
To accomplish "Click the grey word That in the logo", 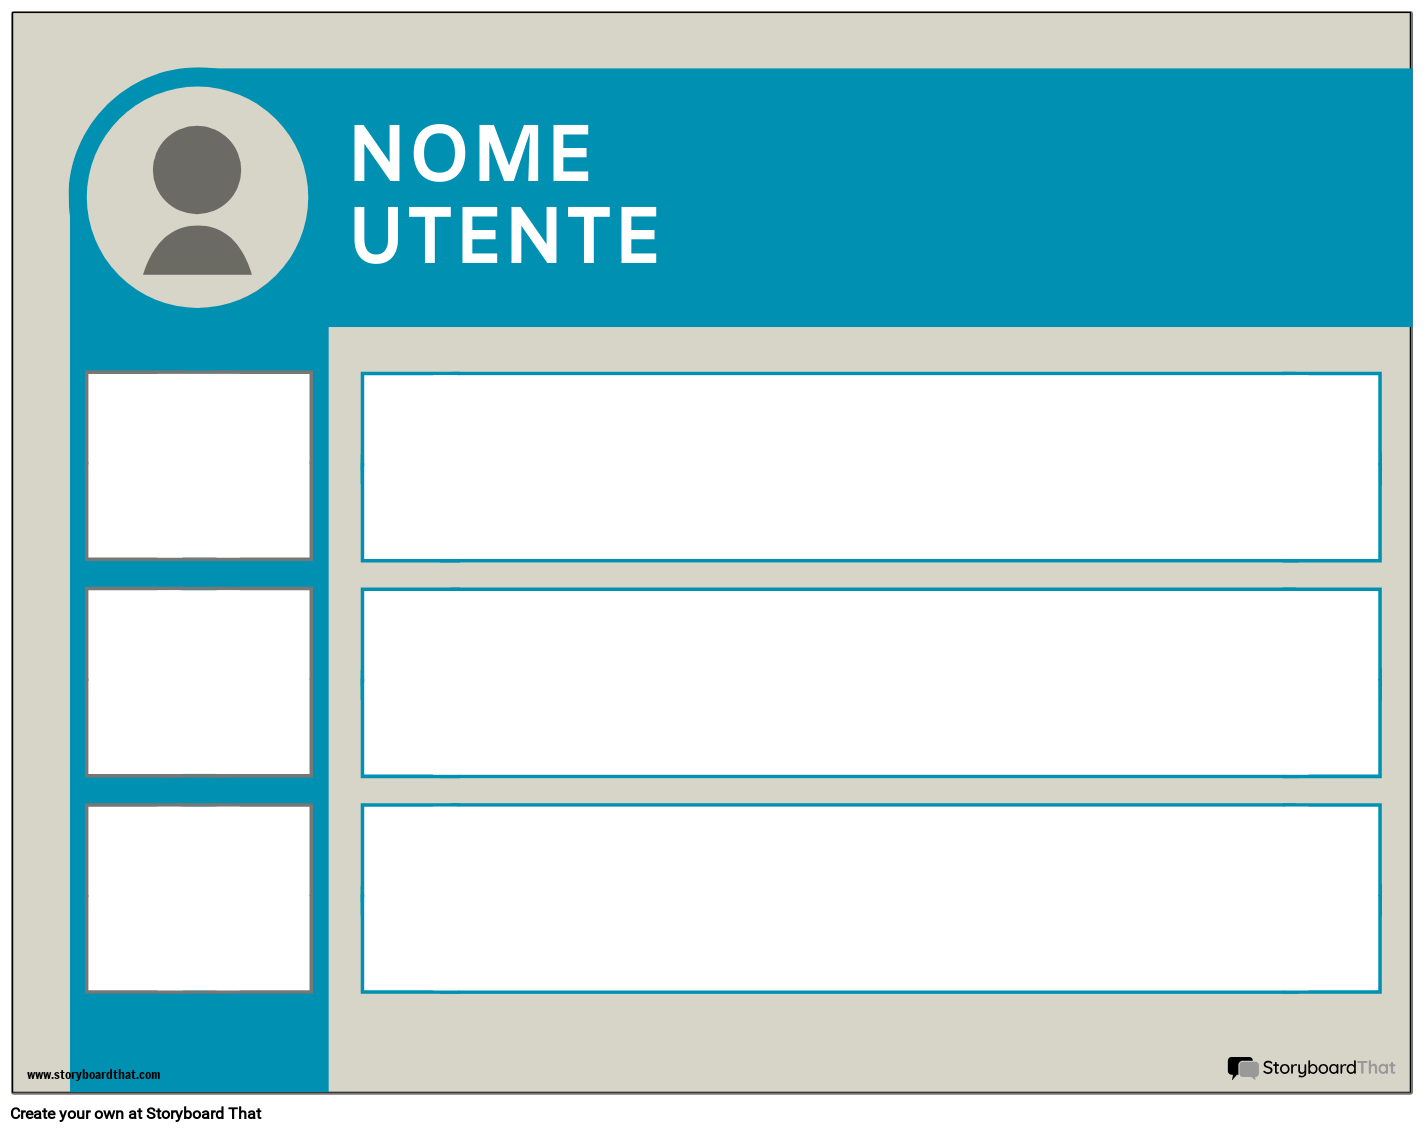I will coord(1376,1068).
